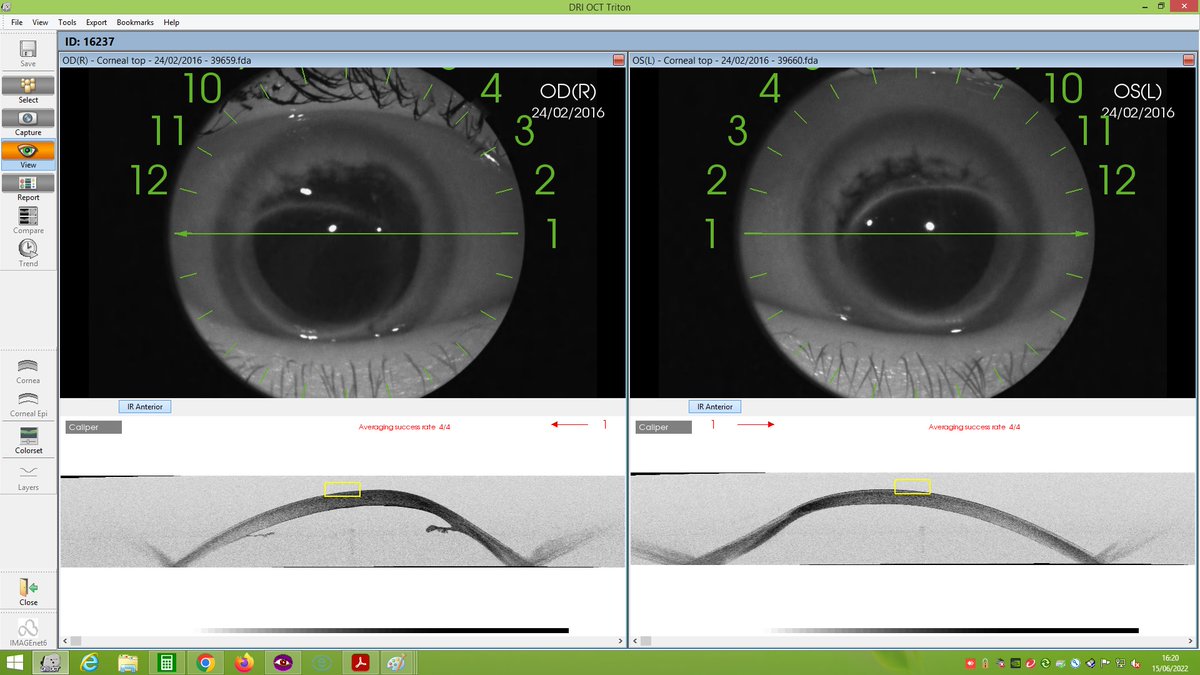1200x675 pixels.
Task: Click the OS(L) panel title 39660.fda
Action: 725,60
